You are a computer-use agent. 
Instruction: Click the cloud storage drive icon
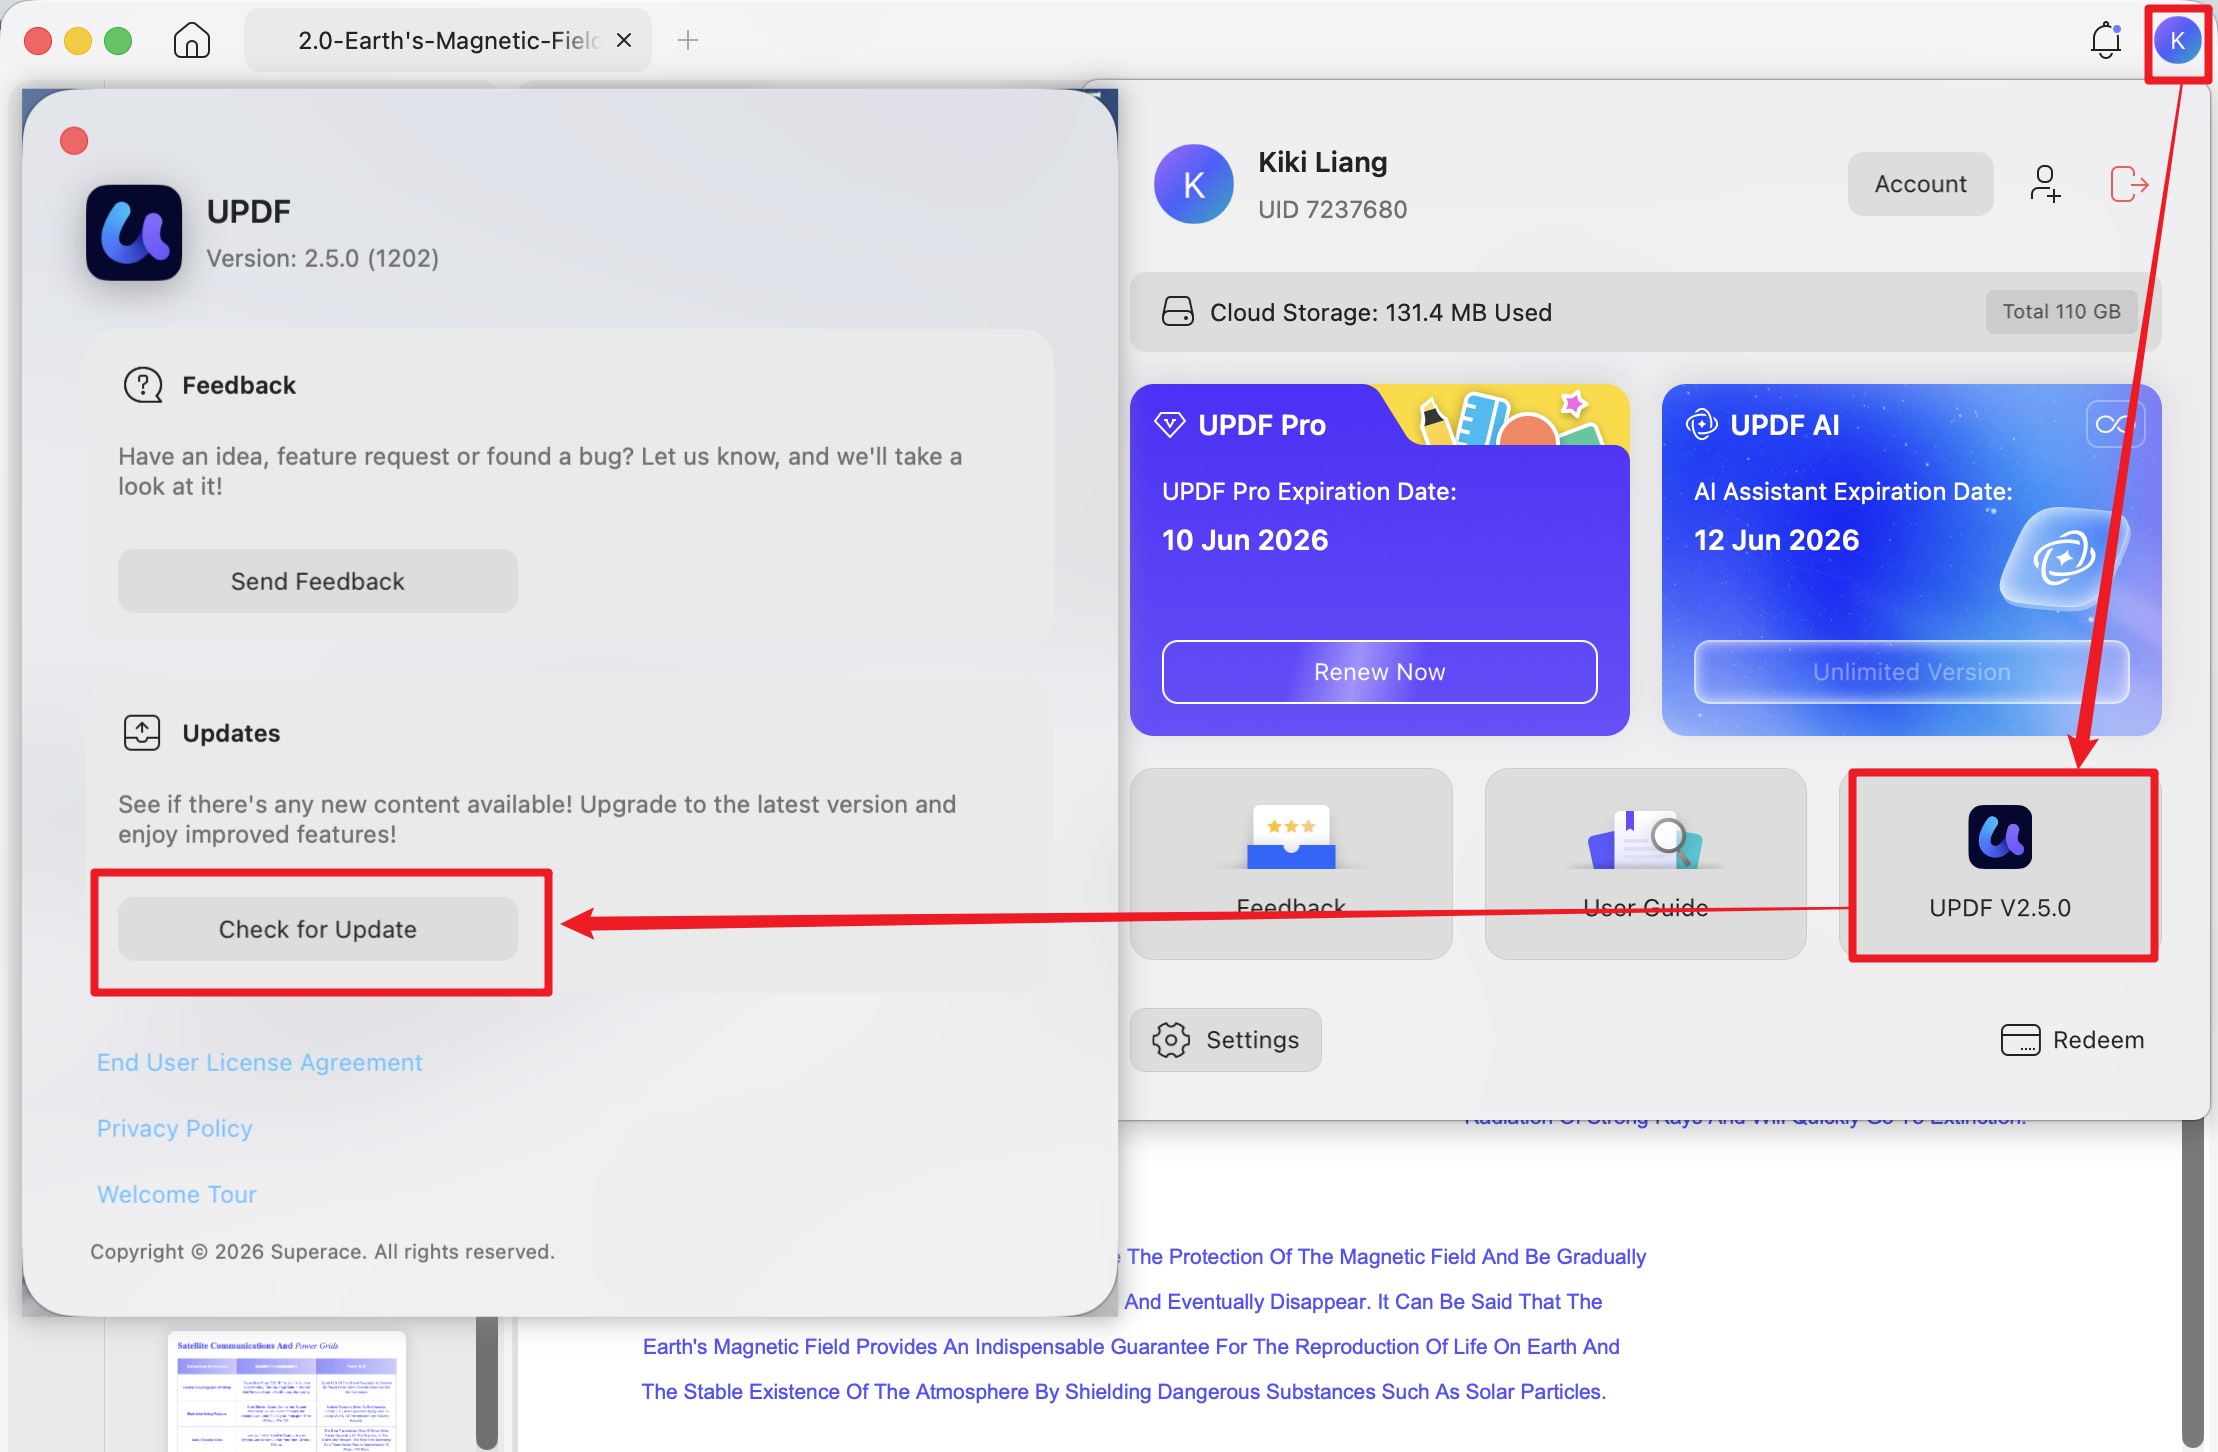click(1178, 312)
